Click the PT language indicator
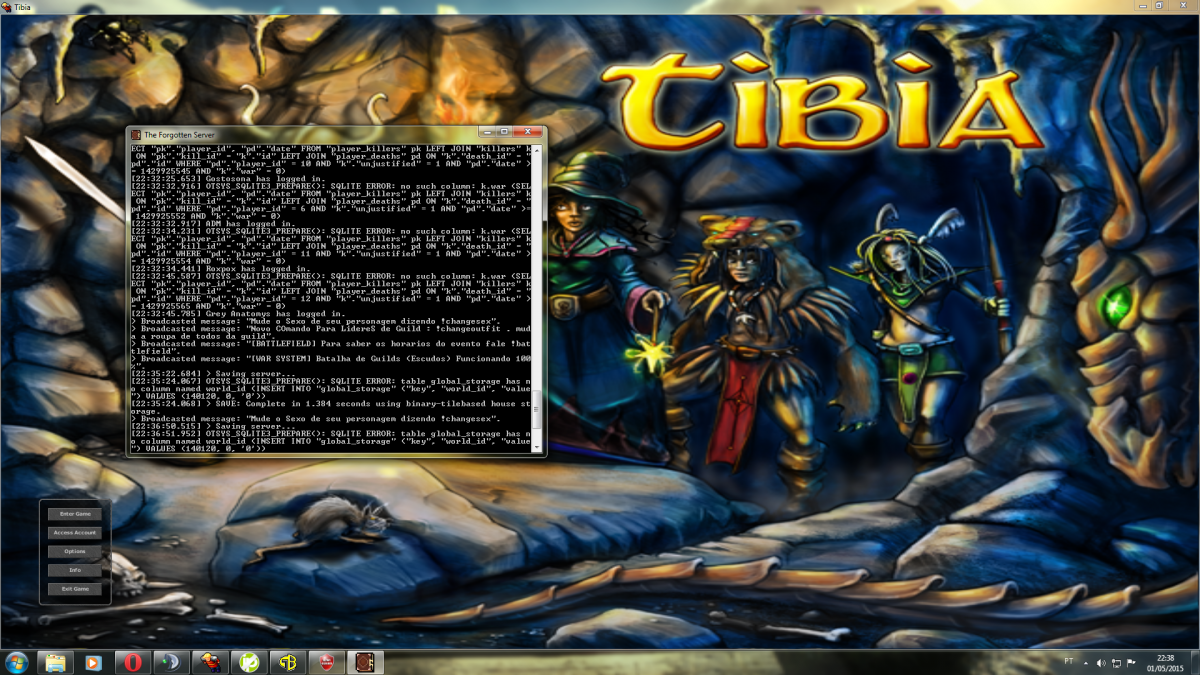The width and height of the screenshot is (1200, 675). [x=1069, y=662]
